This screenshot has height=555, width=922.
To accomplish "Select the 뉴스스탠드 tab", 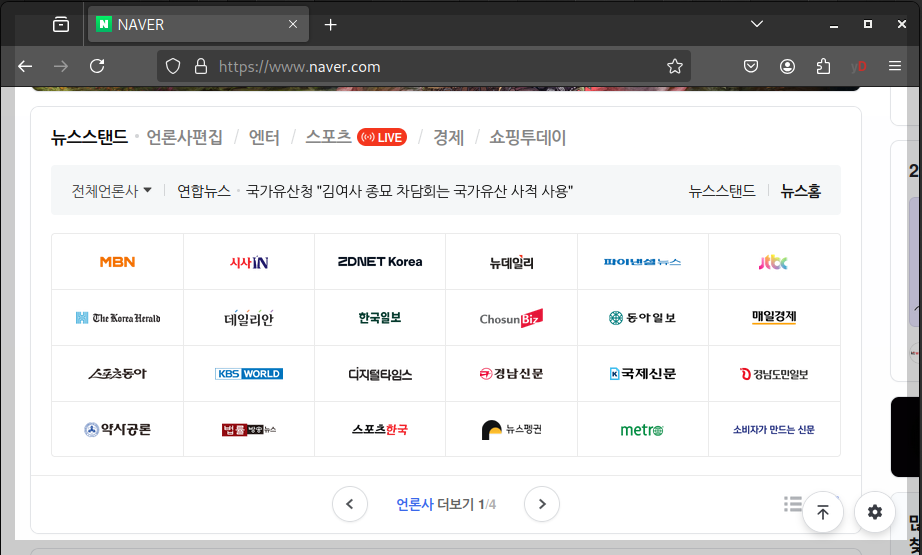I will coord(89,138).
